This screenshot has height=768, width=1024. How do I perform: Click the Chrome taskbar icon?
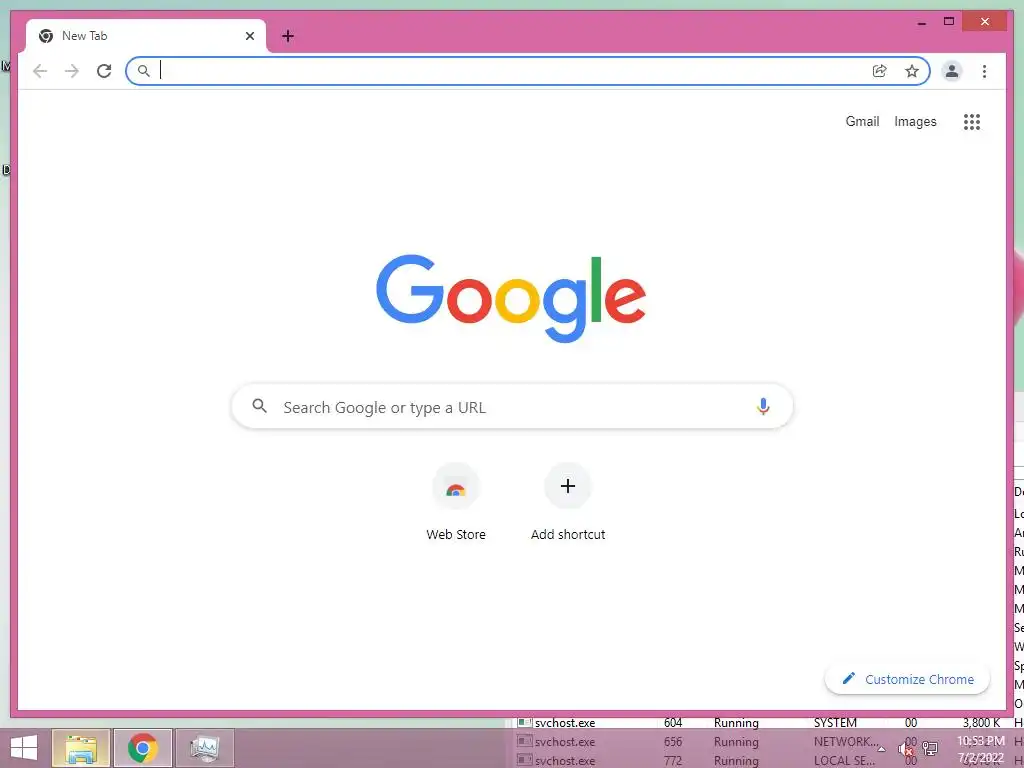click(143, 748)
